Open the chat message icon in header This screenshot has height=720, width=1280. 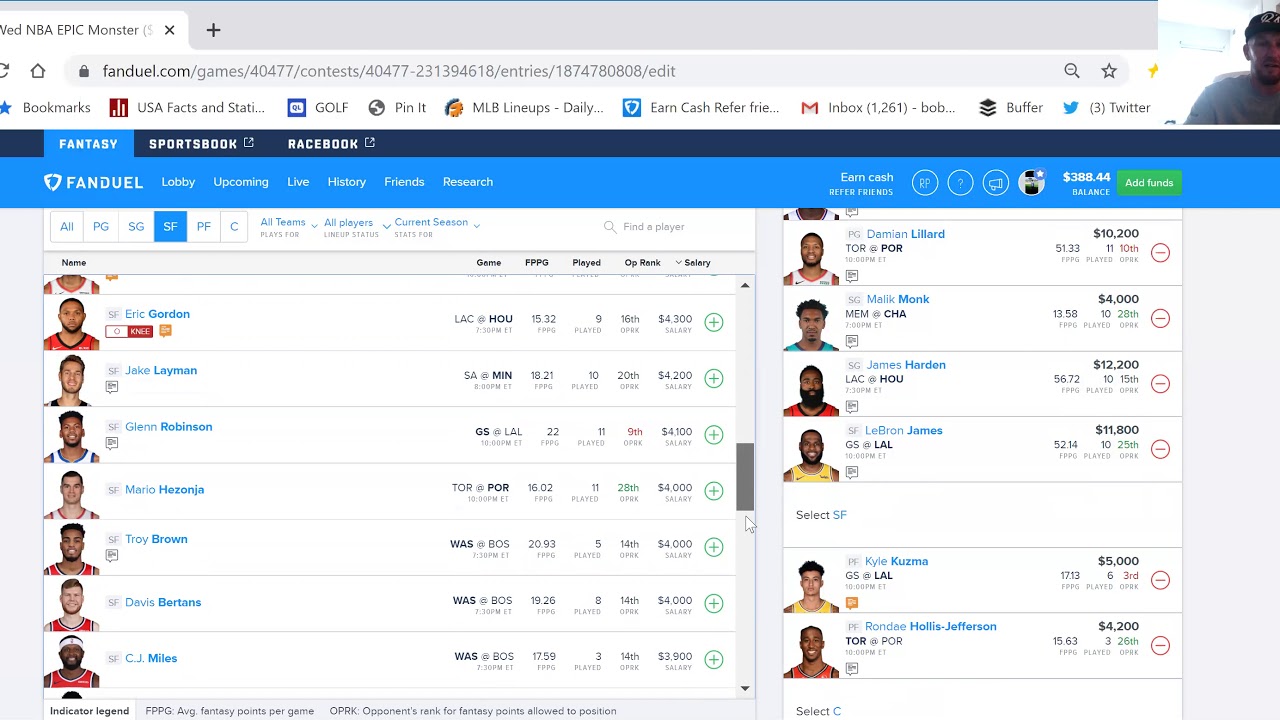[x=995, y=183]
